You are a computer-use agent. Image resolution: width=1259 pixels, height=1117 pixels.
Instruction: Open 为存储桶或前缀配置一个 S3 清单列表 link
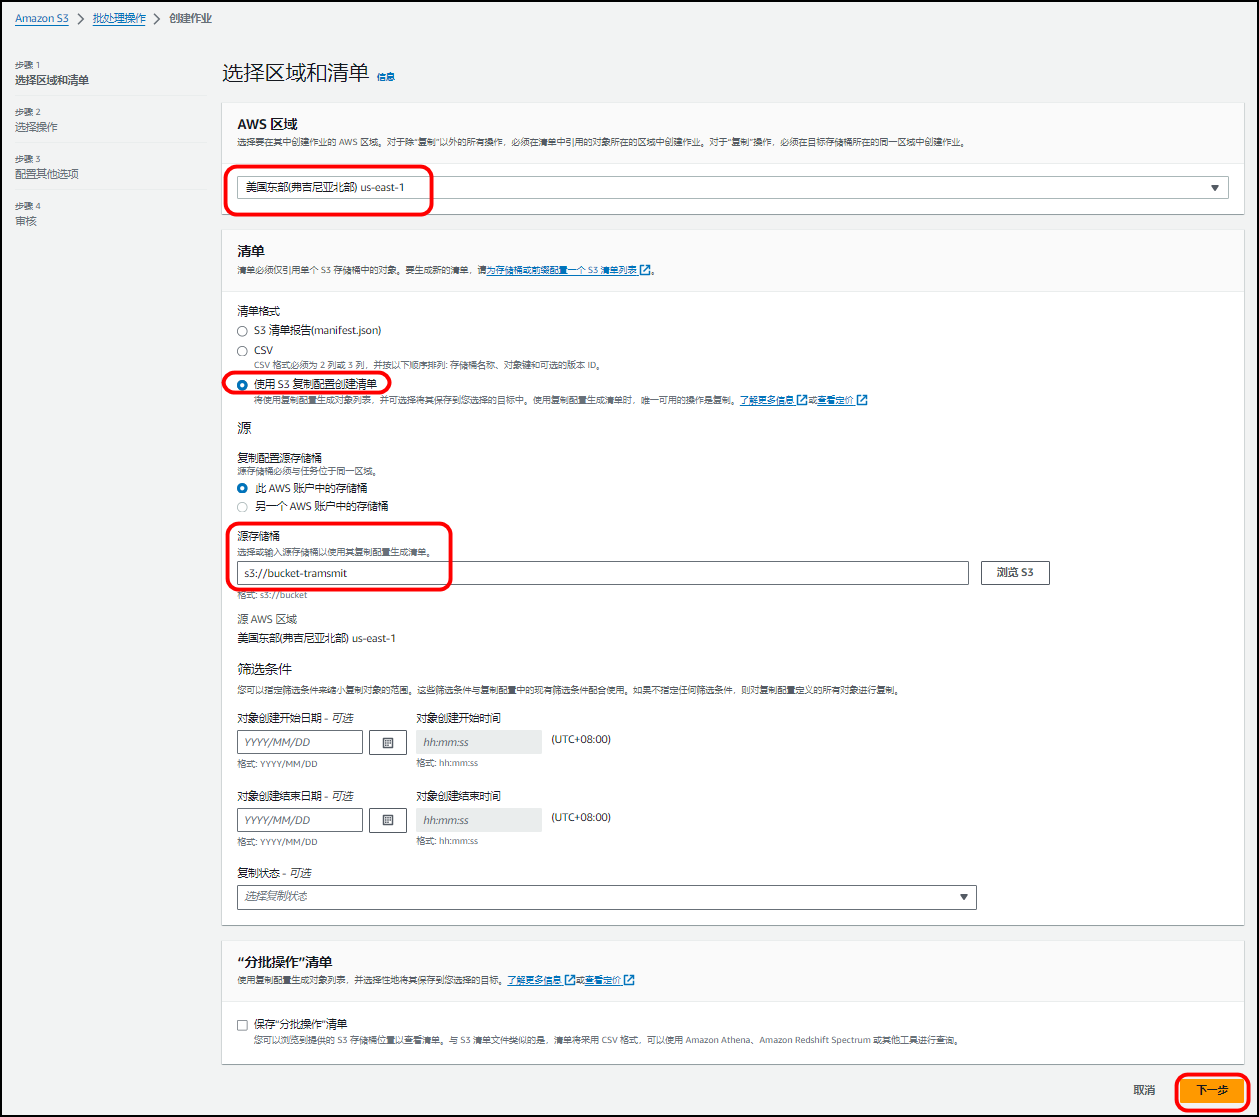tap(562, 270)
